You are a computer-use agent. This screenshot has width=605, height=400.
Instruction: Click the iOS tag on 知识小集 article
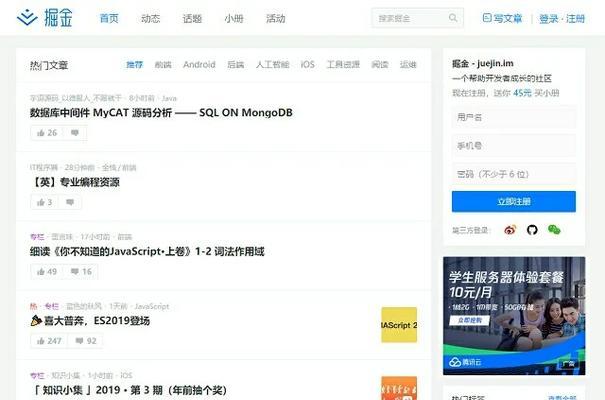pyautogui.click(x=126, y=375)
